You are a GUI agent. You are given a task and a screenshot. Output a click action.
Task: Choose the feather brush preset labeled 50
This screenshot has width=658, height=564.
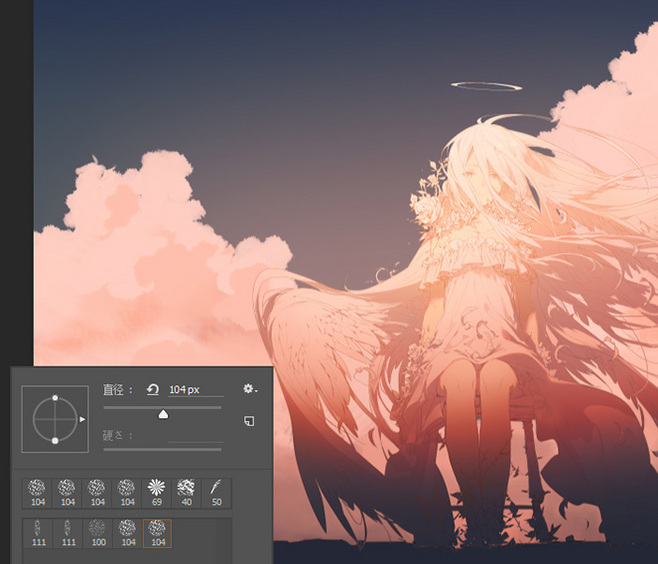217,494
